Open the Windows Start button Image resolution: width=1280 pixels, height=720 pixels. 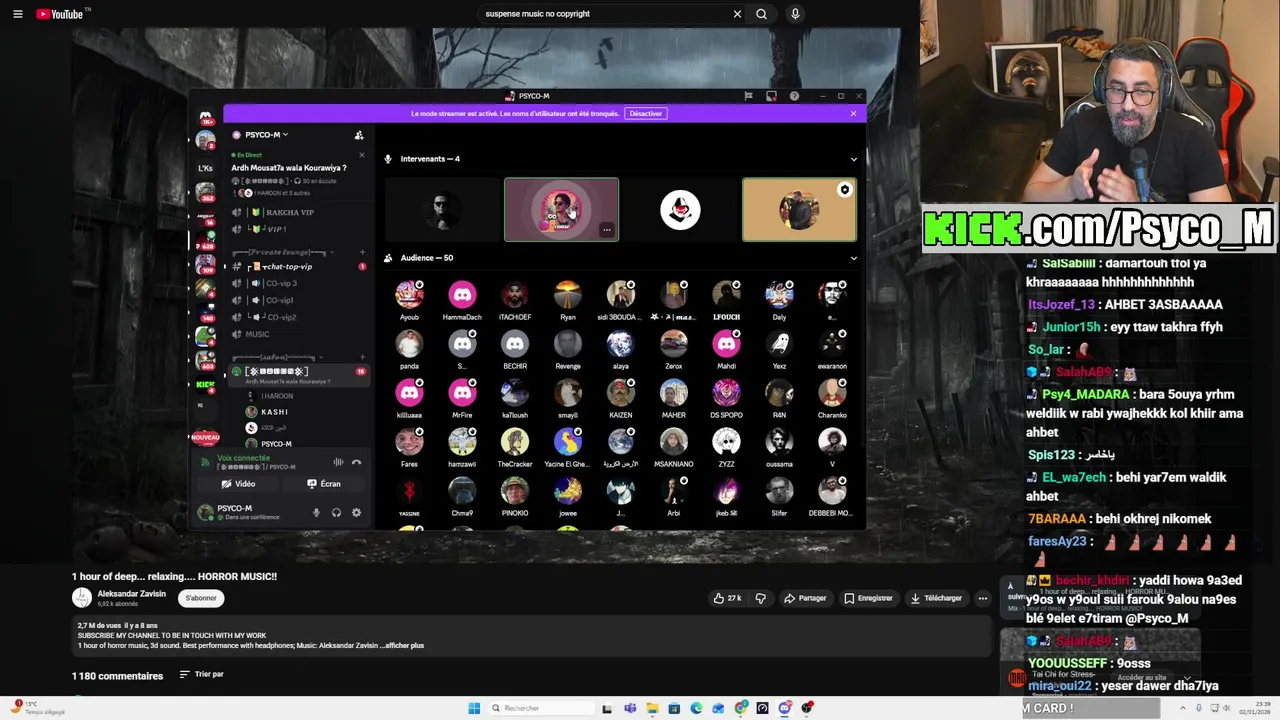click(x=474, y=708)
